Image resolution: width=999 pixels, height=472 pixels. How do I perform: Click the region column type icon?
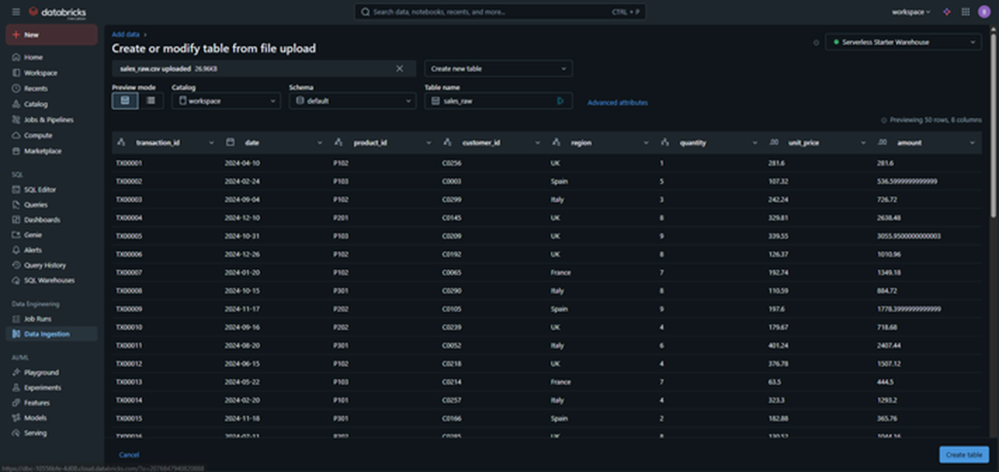click(556, 143)
